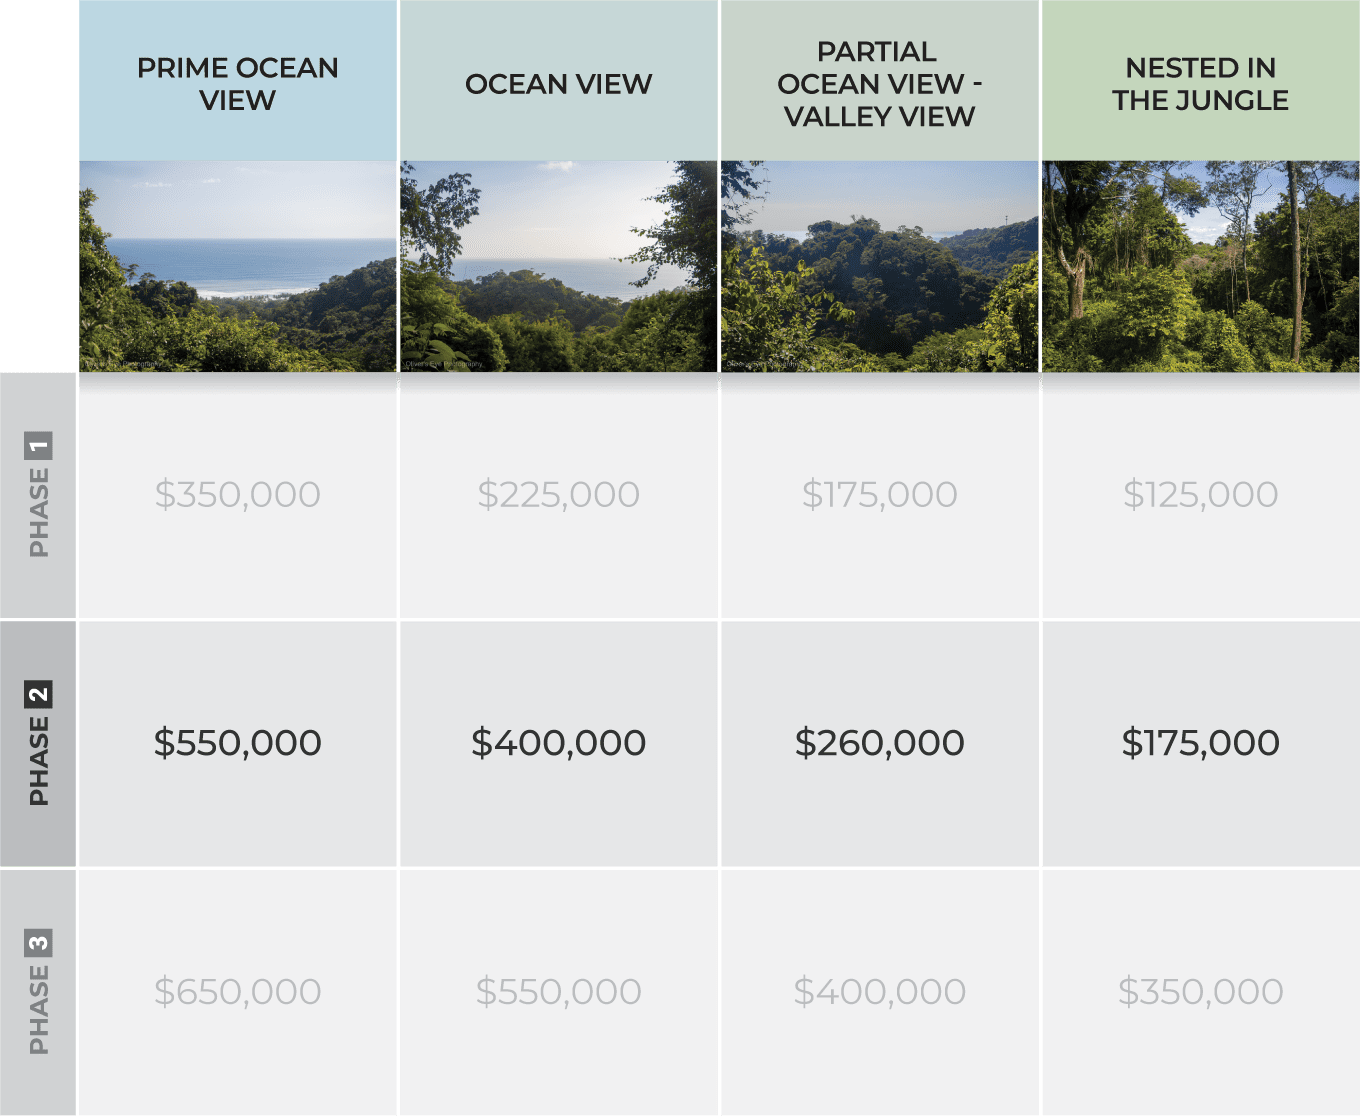Viewport: 1360px width, 1116px height.
Task: Click the Phase 3 $350,000 jungle price
Action: pos(1201,992)
